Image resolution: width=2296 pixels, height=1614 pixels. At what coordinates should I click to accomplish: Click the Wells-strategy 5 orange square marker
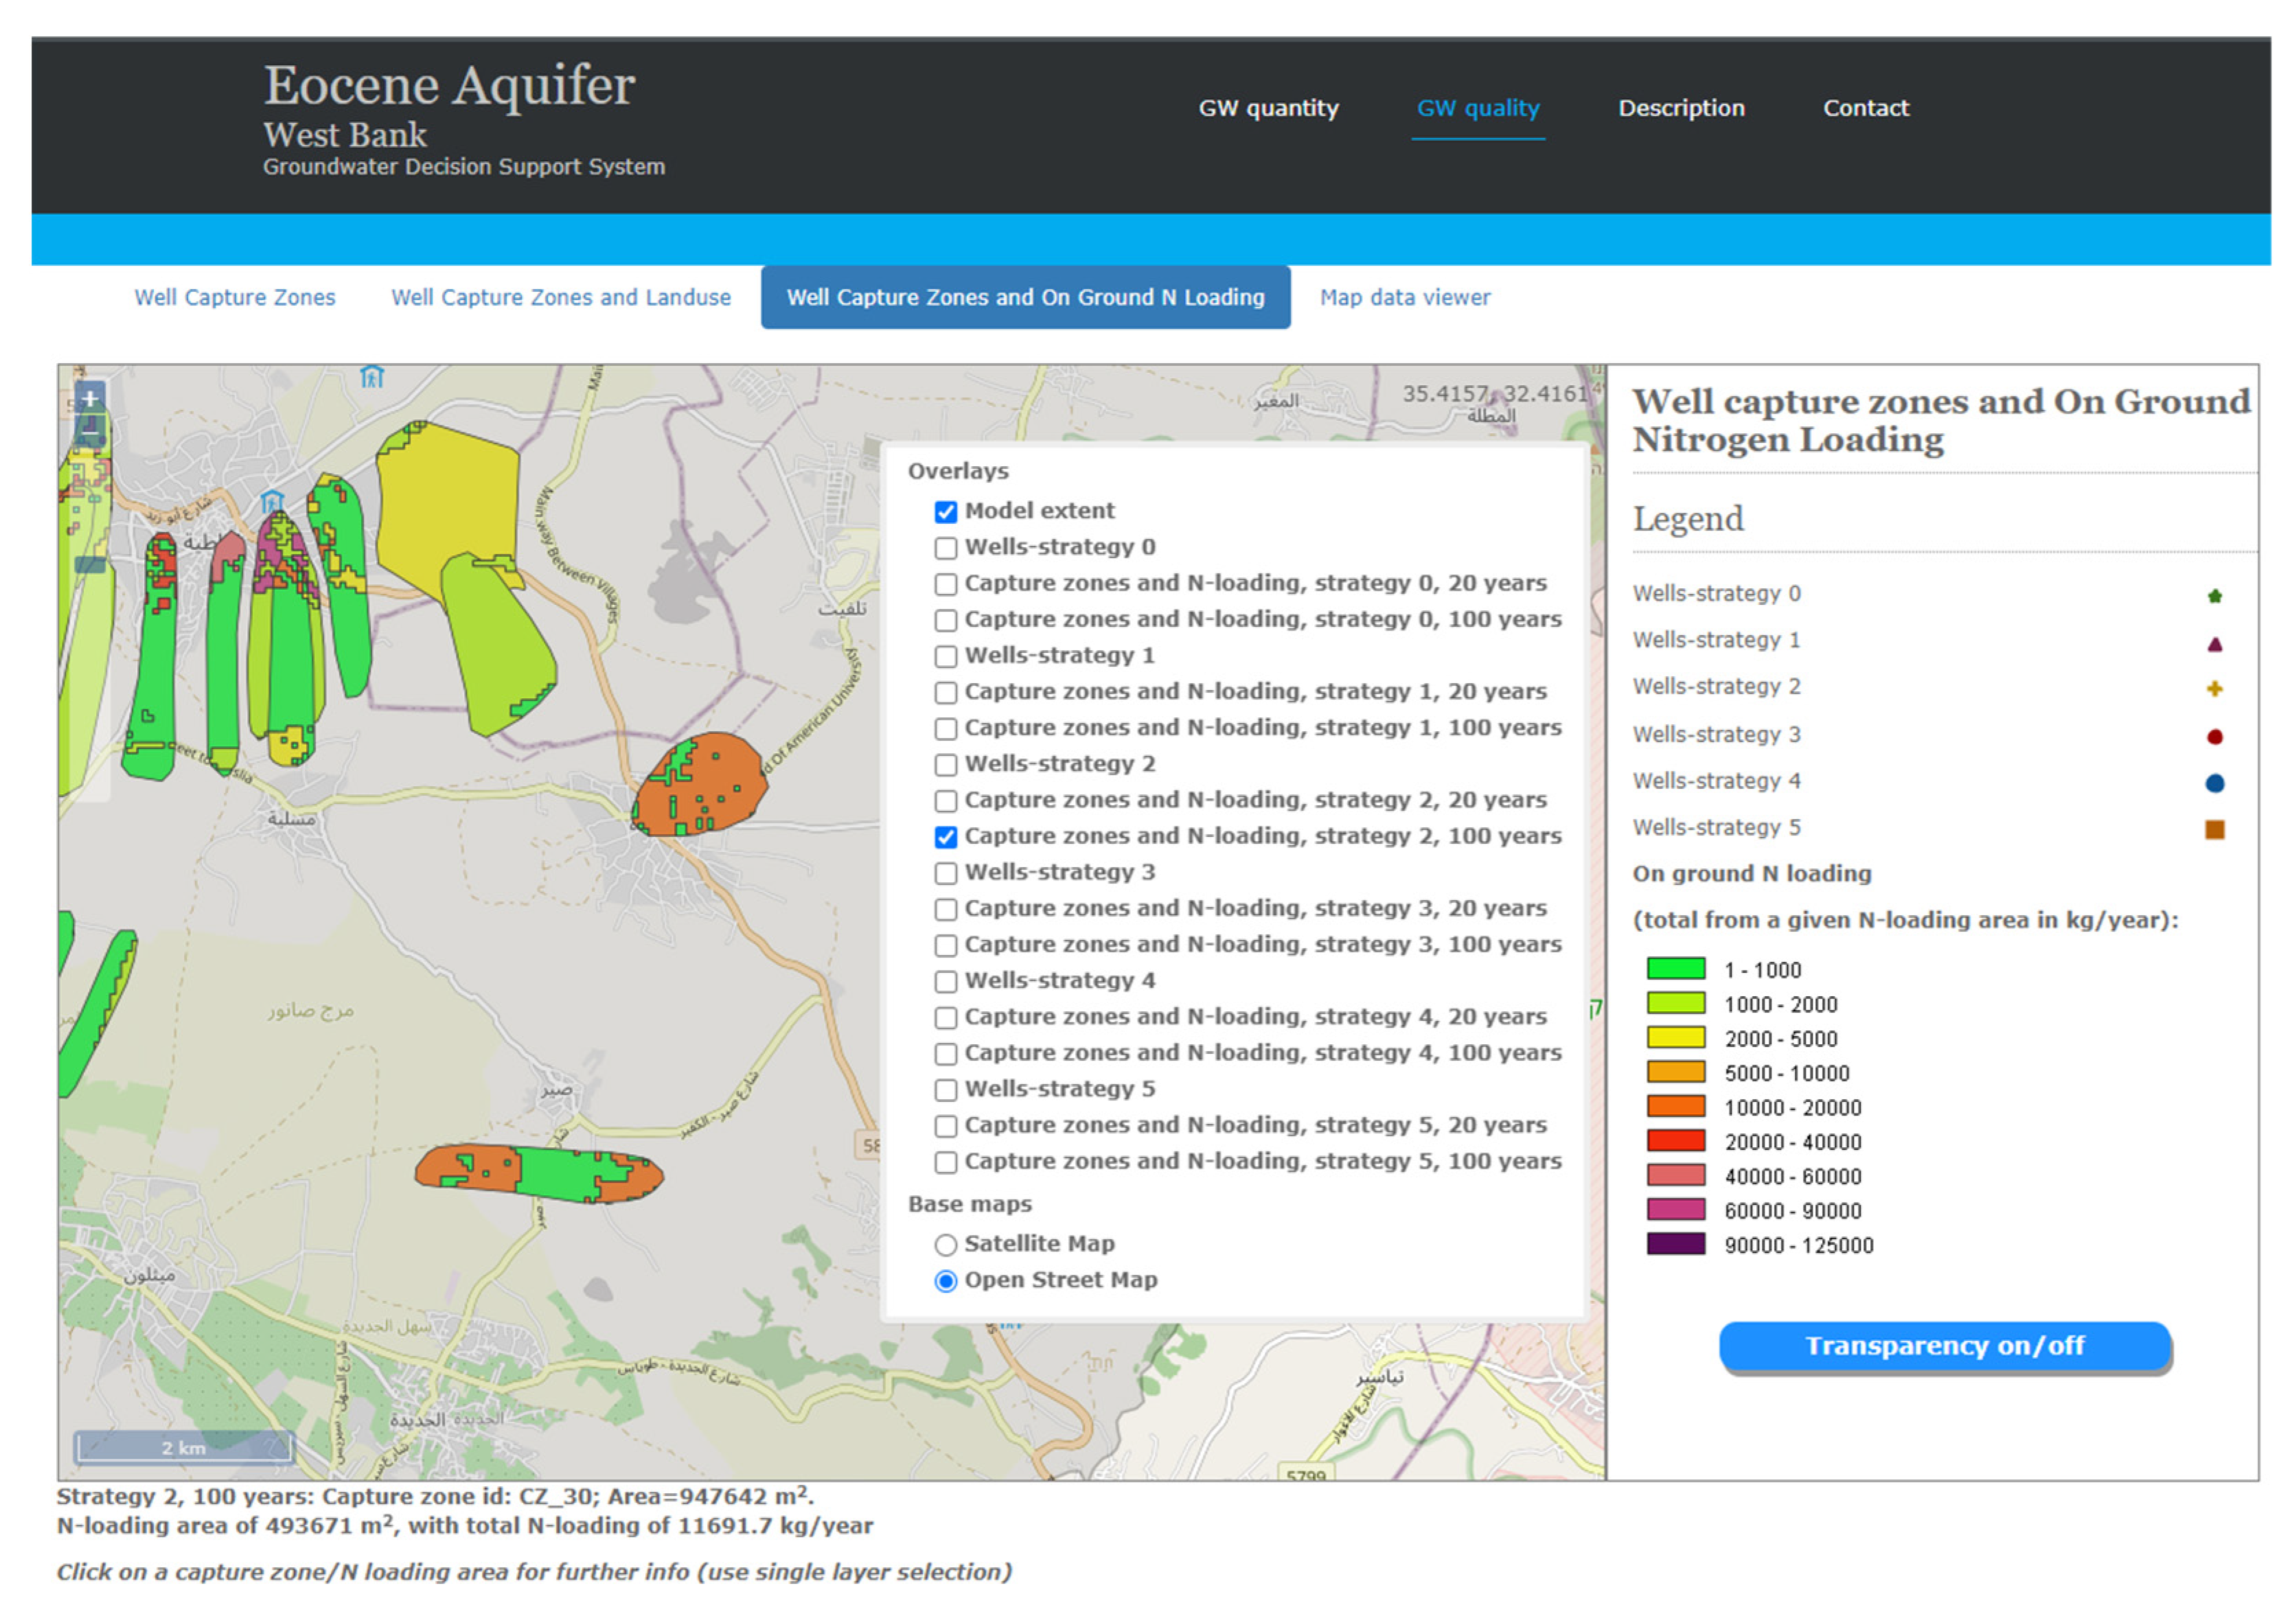point(2214,829)
